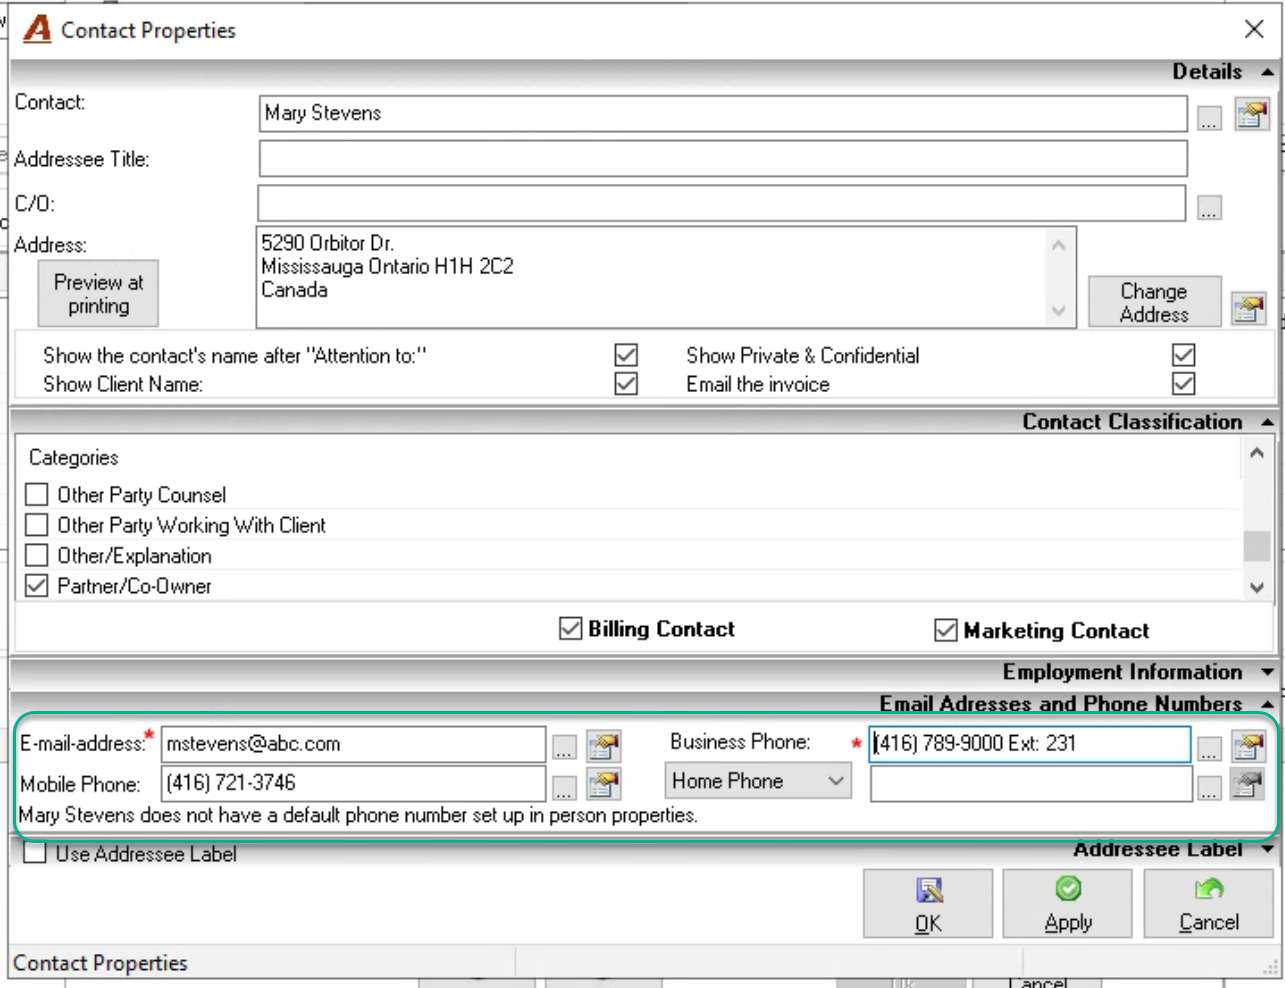The height and width of the screenshot is (988, 1285).
Task: Collapse the Contact Classification section
Action: pos(1268,422)
